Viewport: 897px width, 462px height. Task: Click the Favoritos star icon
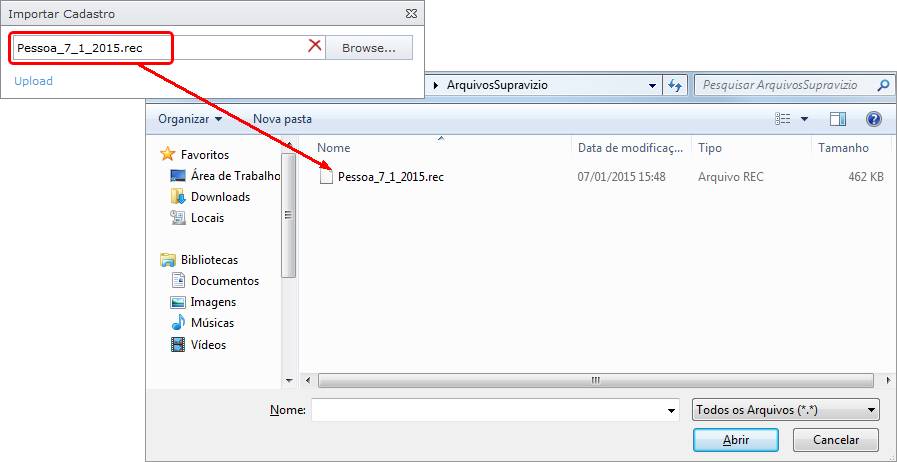coord(168,154)
